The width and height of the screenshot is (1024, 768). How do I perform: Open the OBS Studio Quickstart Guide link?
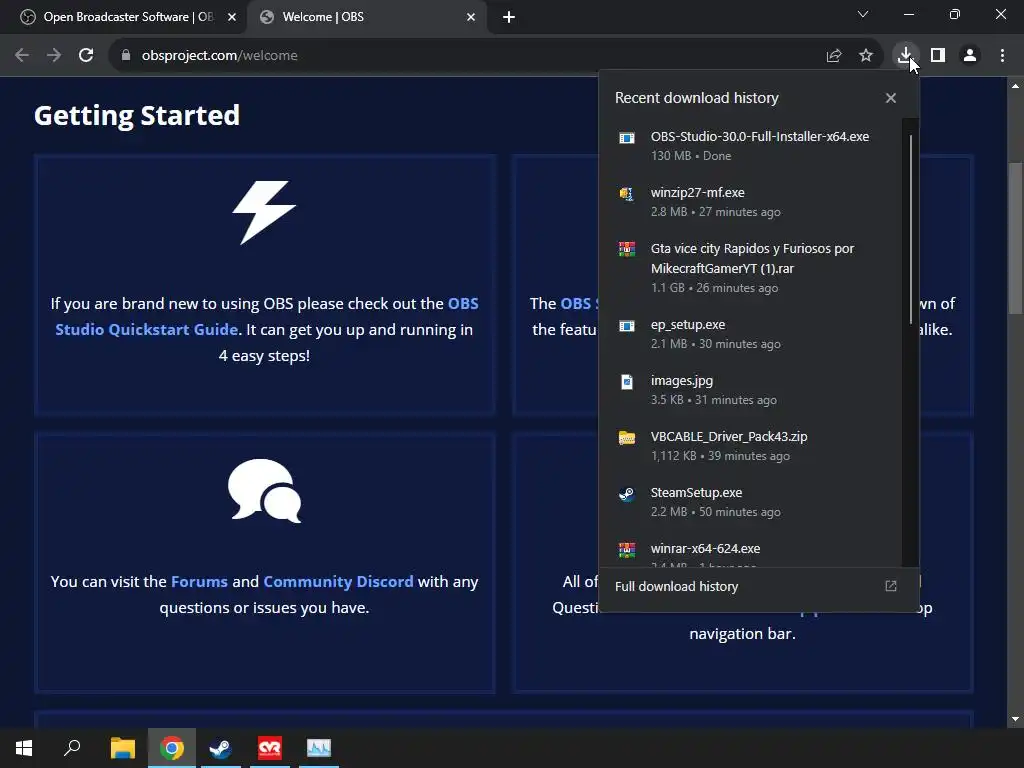pos(266,317)
